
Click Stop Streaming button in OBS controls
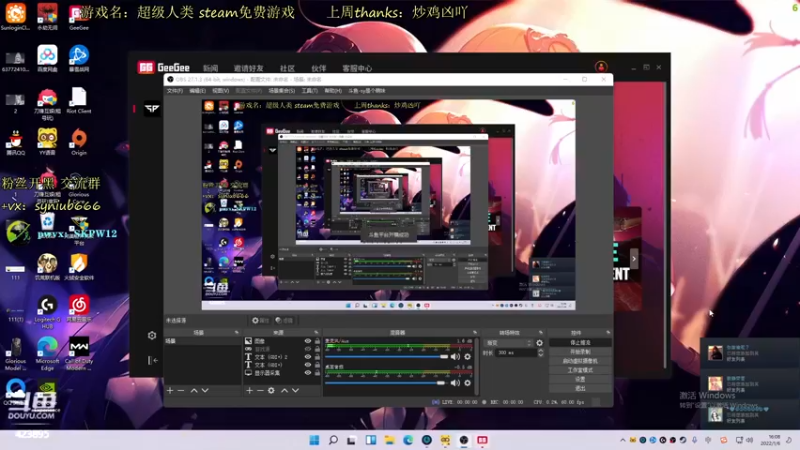pyautogui.click(x=580, y=343)
